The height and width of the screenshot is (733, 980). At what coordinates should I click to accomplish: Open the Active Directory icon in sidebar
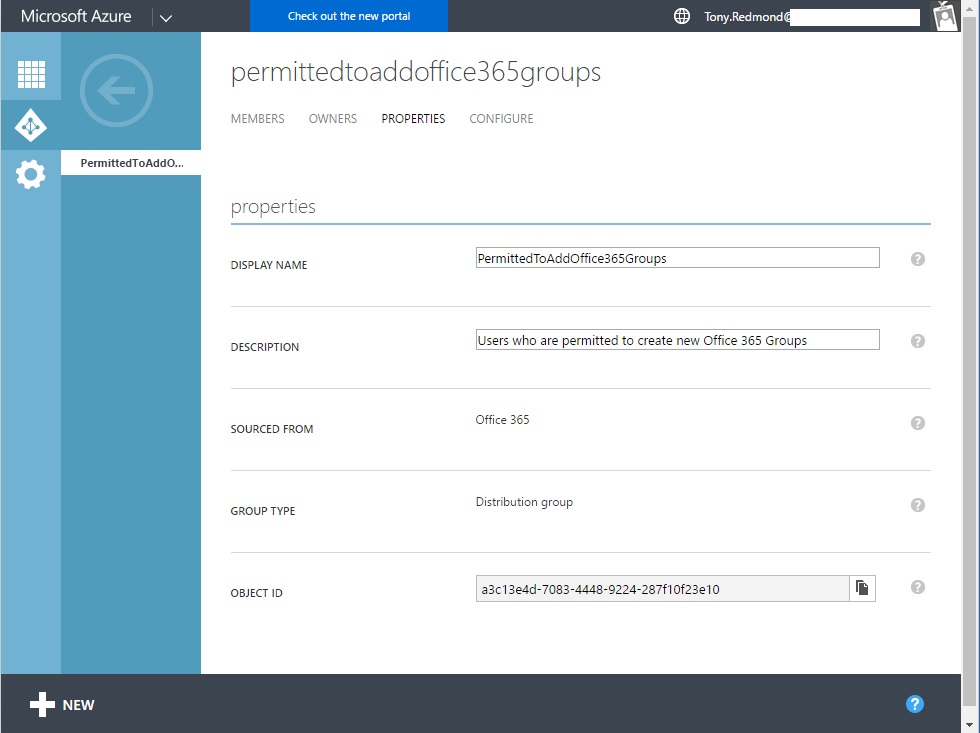30,125
